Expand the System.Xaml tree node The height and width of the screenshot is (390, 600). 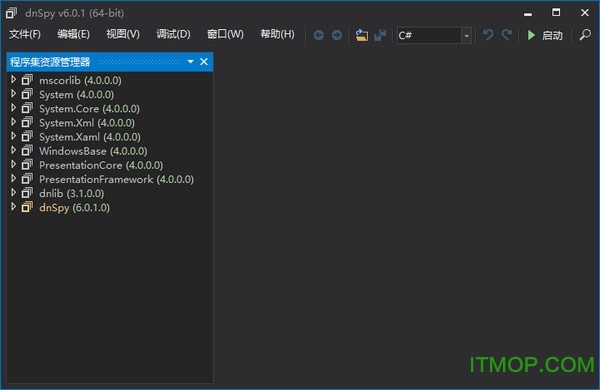[13, 136]
